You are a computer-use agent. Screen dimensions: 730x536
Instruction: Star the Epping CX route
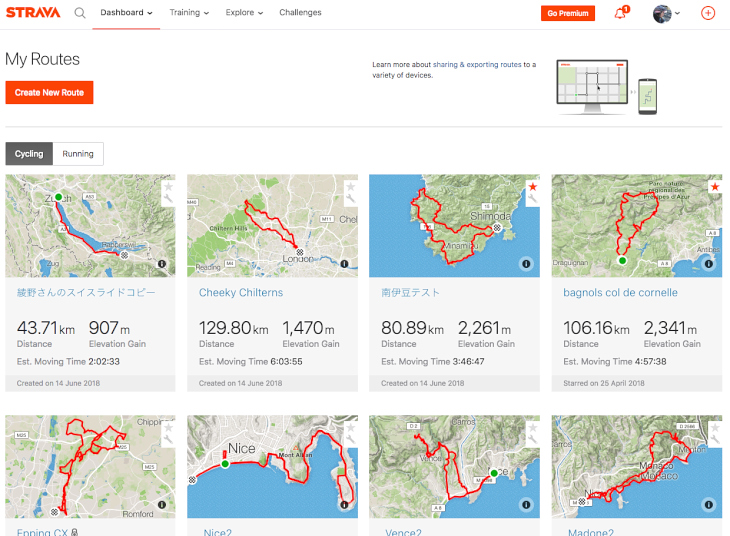(x=169, y=427)
